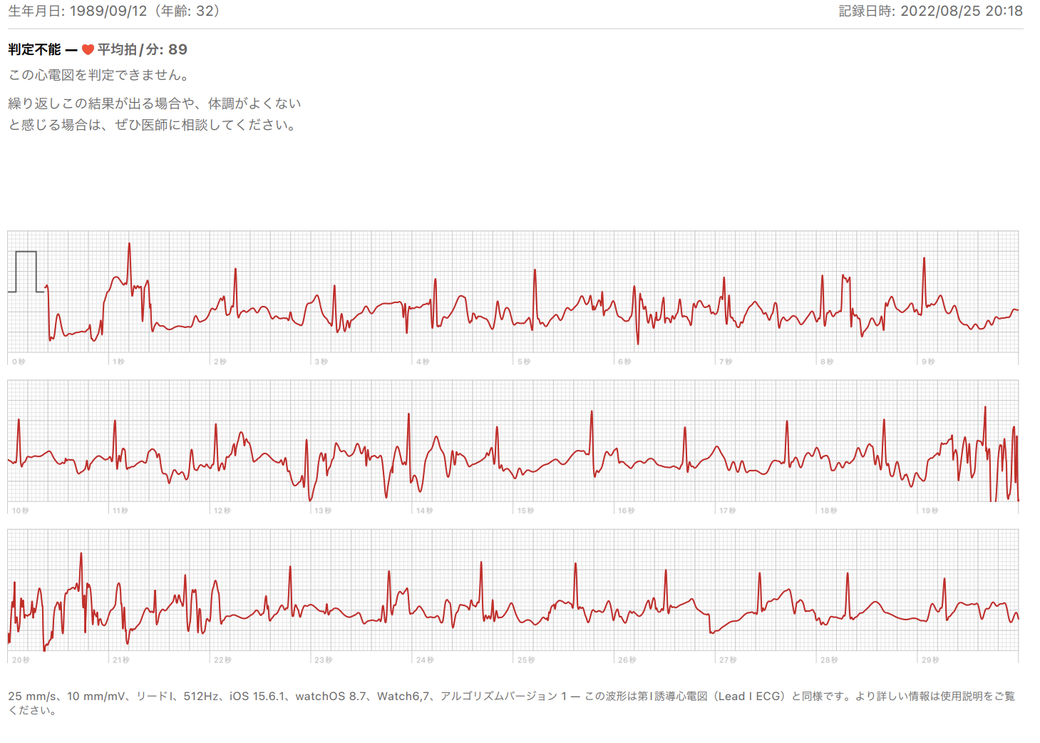The width and height of the screenshot is (1040, 743).
Task: Click the square calibration pulse at strip start
Action: coord(26,272)
